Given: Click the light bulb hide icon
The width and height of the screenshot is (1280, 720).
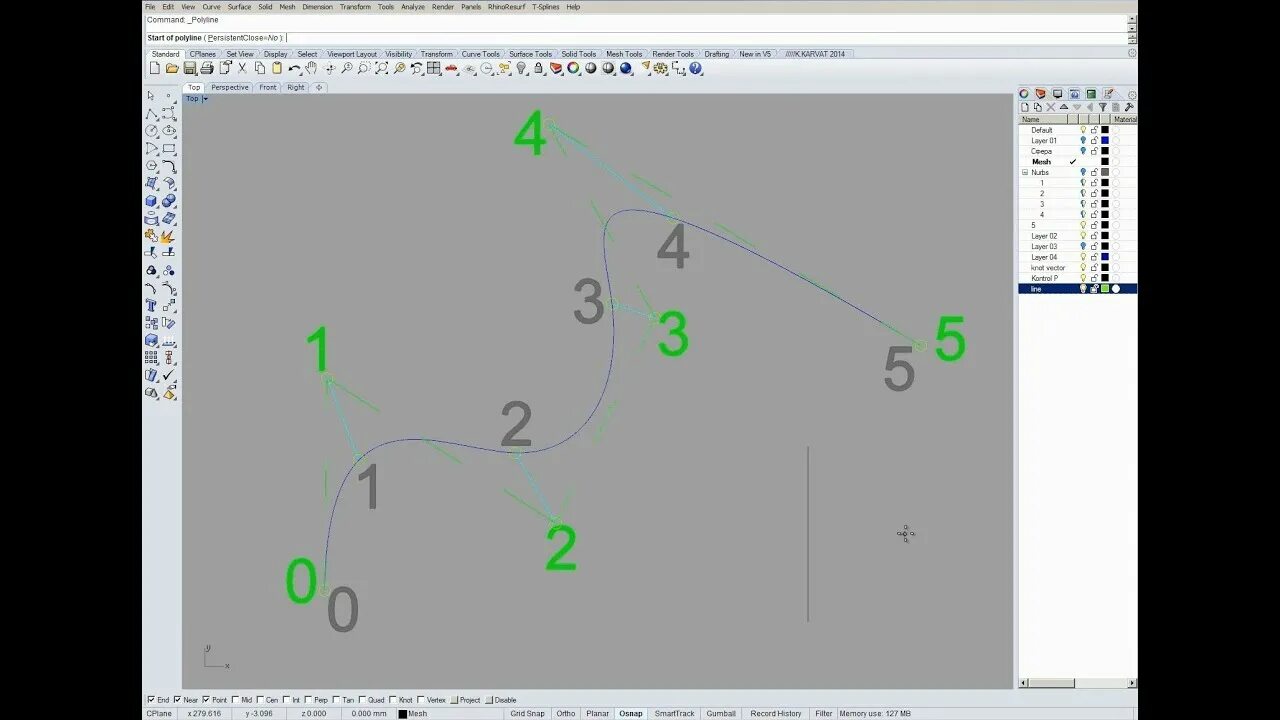Looking at the screenshot, I should 520,68.
